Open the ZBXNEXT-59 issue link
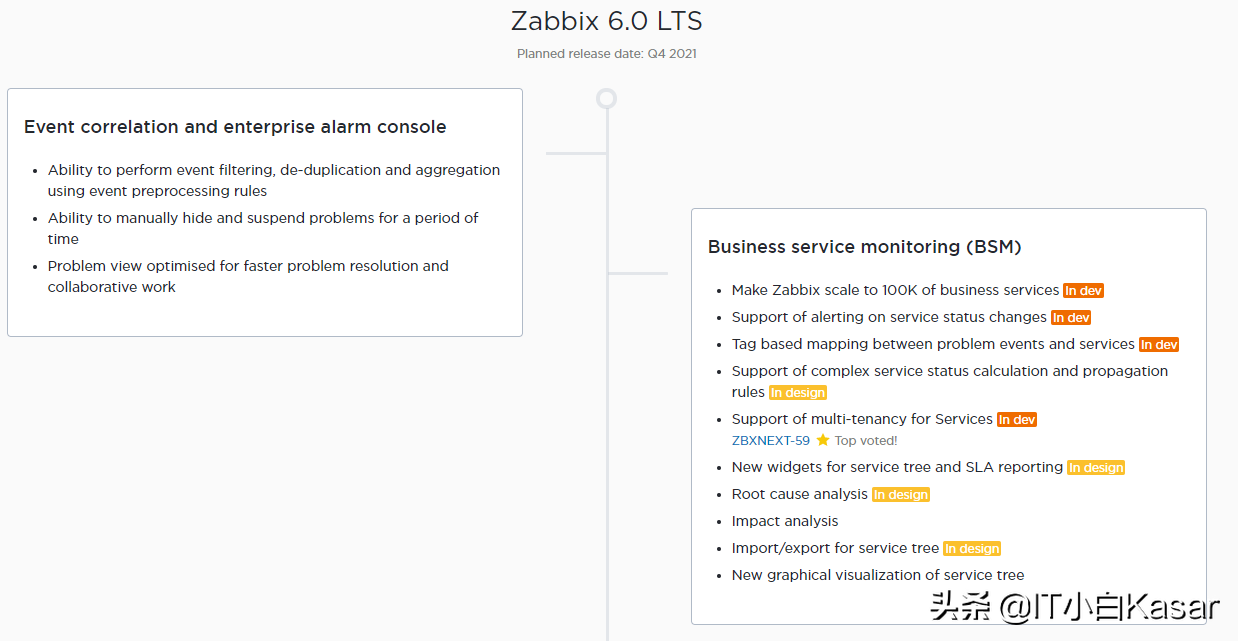 770,440
